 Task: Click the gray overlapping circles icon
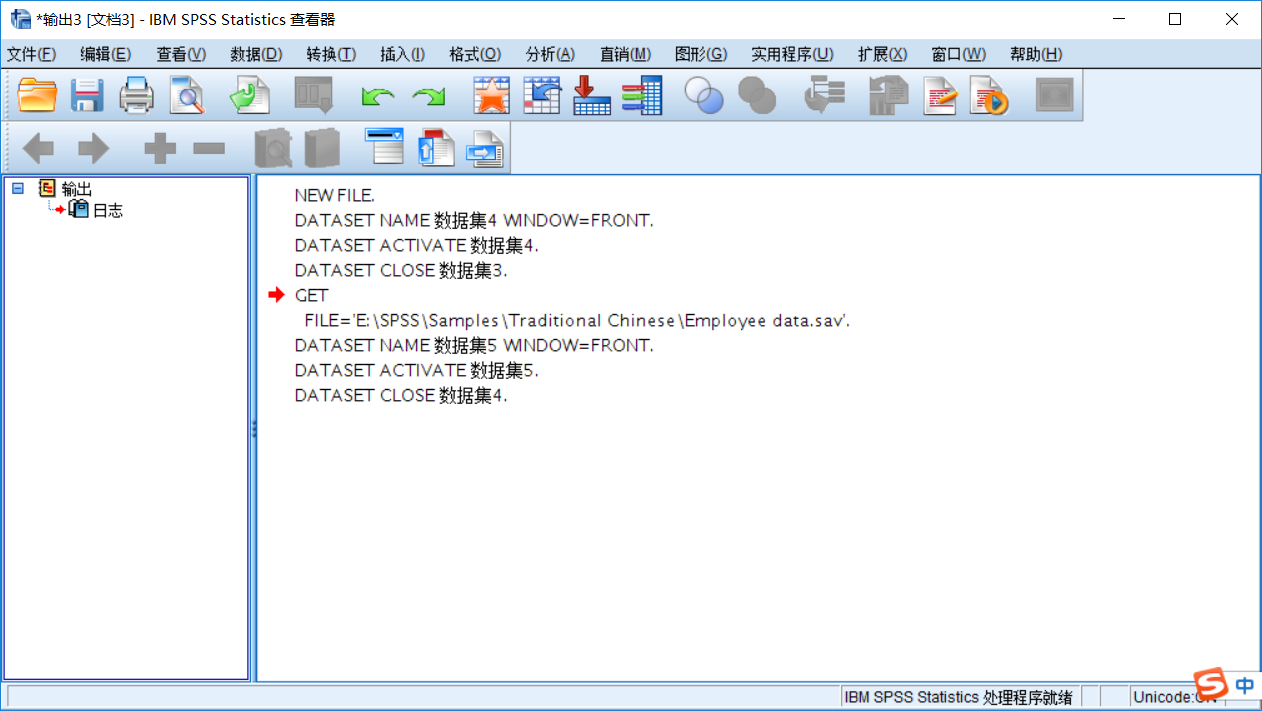(757, 96)
